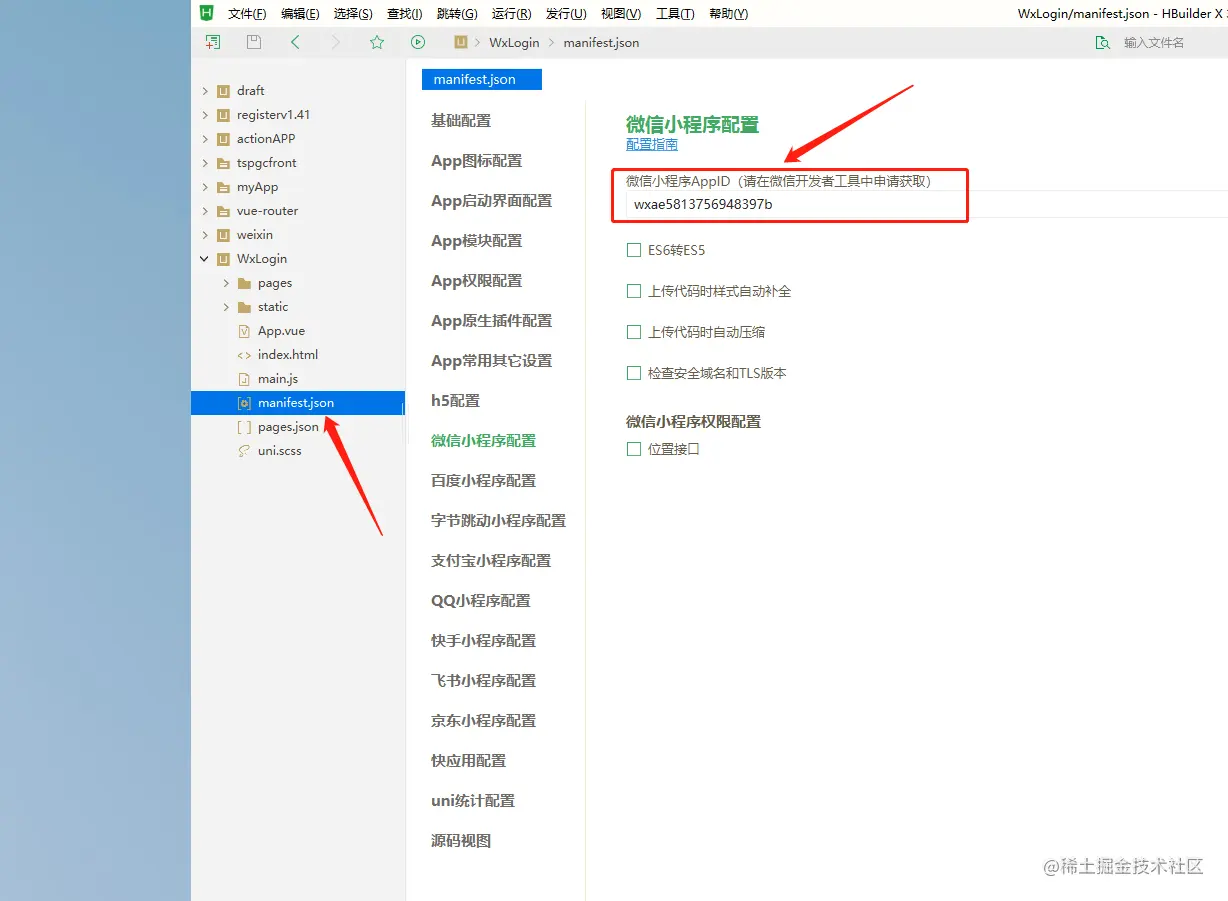The width and height of the screenshot is (1228, 901).
Task: Open 基础配置 settings section
Action: click(x=461, y=121)
